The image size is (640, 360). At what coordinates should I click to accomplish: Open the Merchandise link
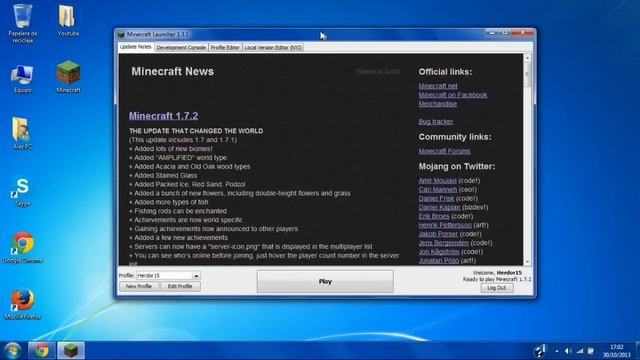tap(438, 104)
